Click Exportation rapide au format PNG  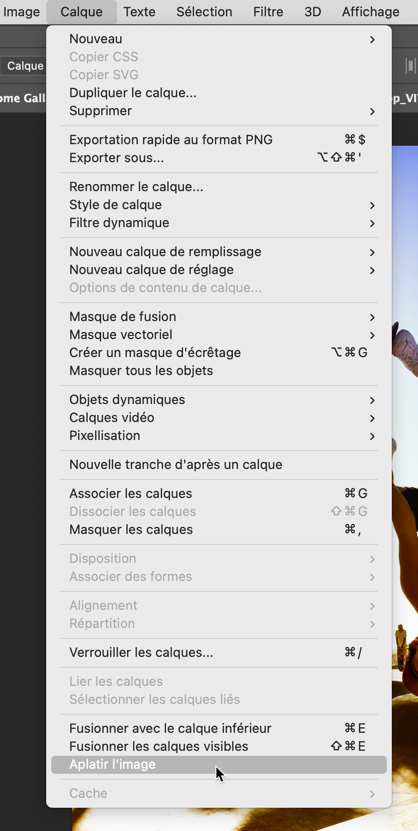[219, 139]
